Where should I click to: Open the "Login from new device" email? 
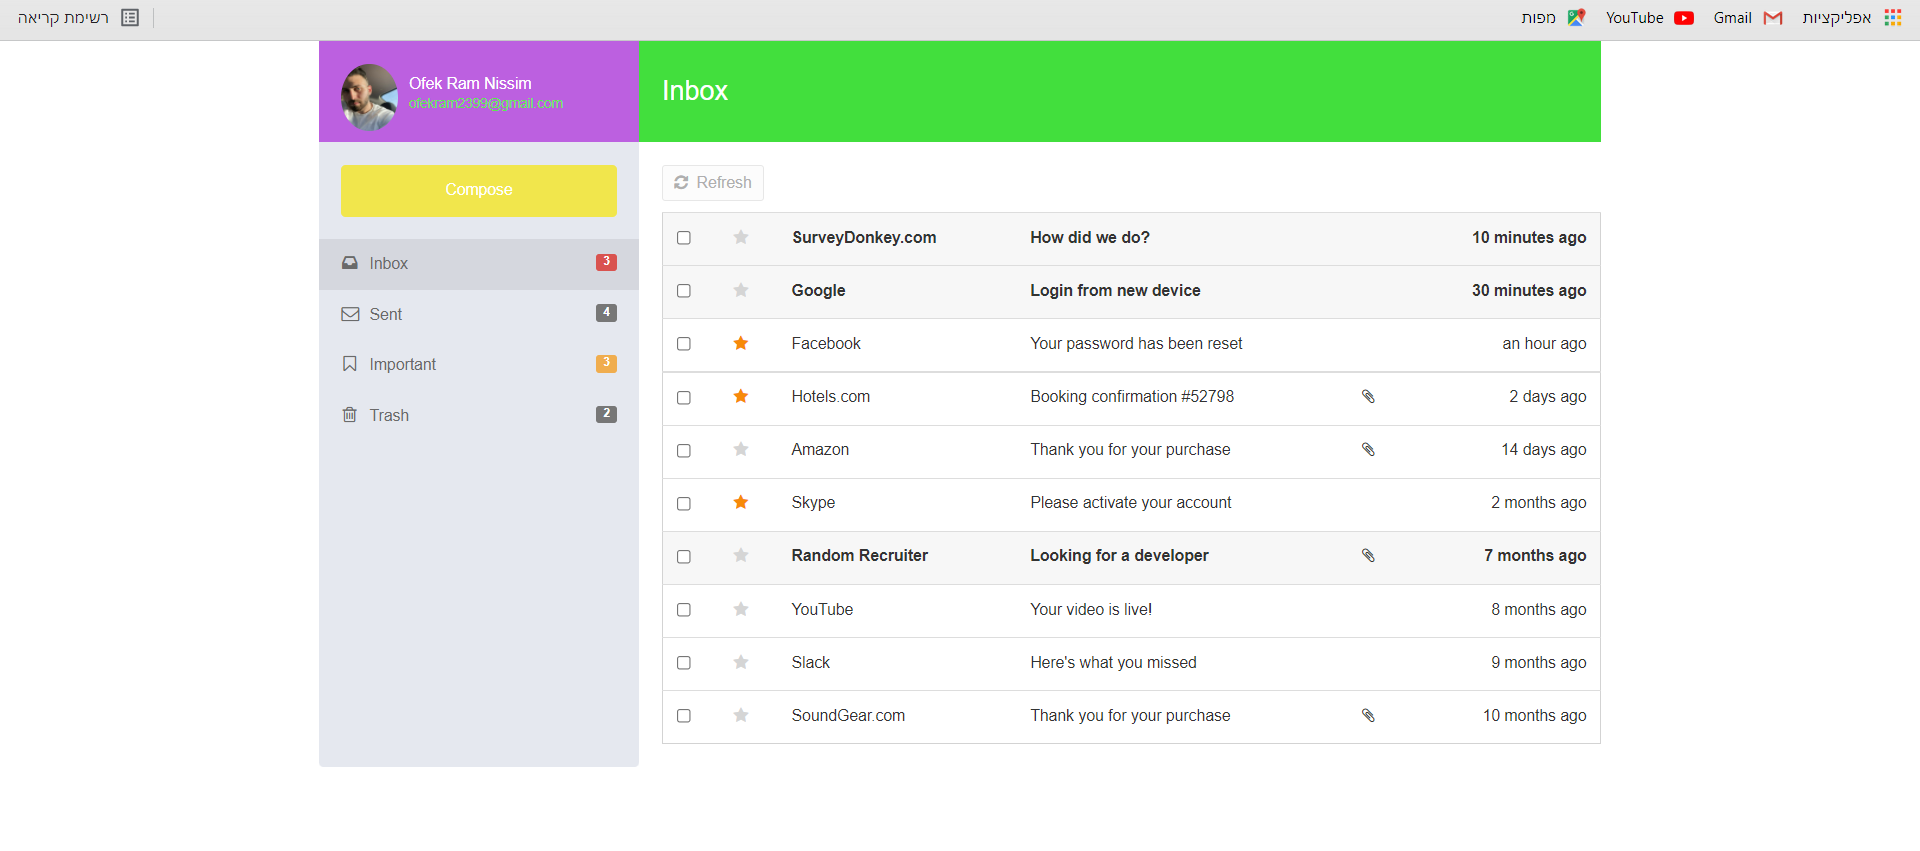click(x=1115, y=291)
